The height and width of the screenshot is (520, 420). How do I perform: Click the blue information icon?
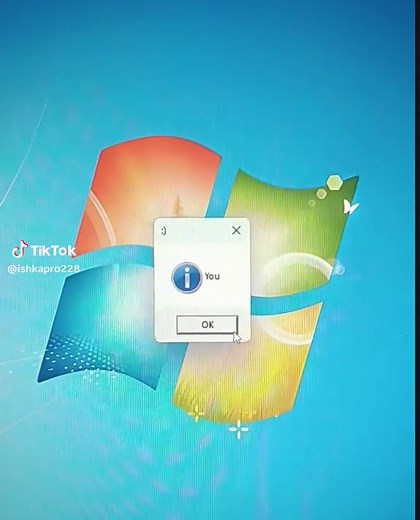click(187, 278)
